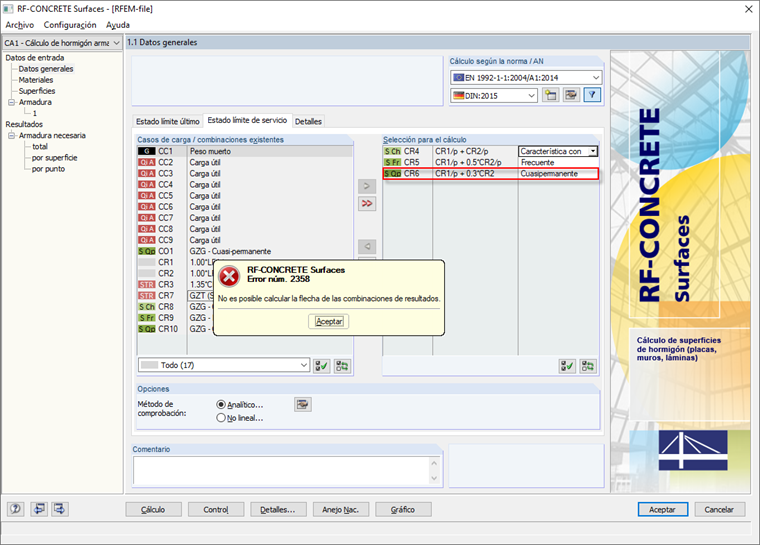This screenshot has width=760, height=545.
Task: Select Datos generales in the tree
Action: tap(46, 69)
